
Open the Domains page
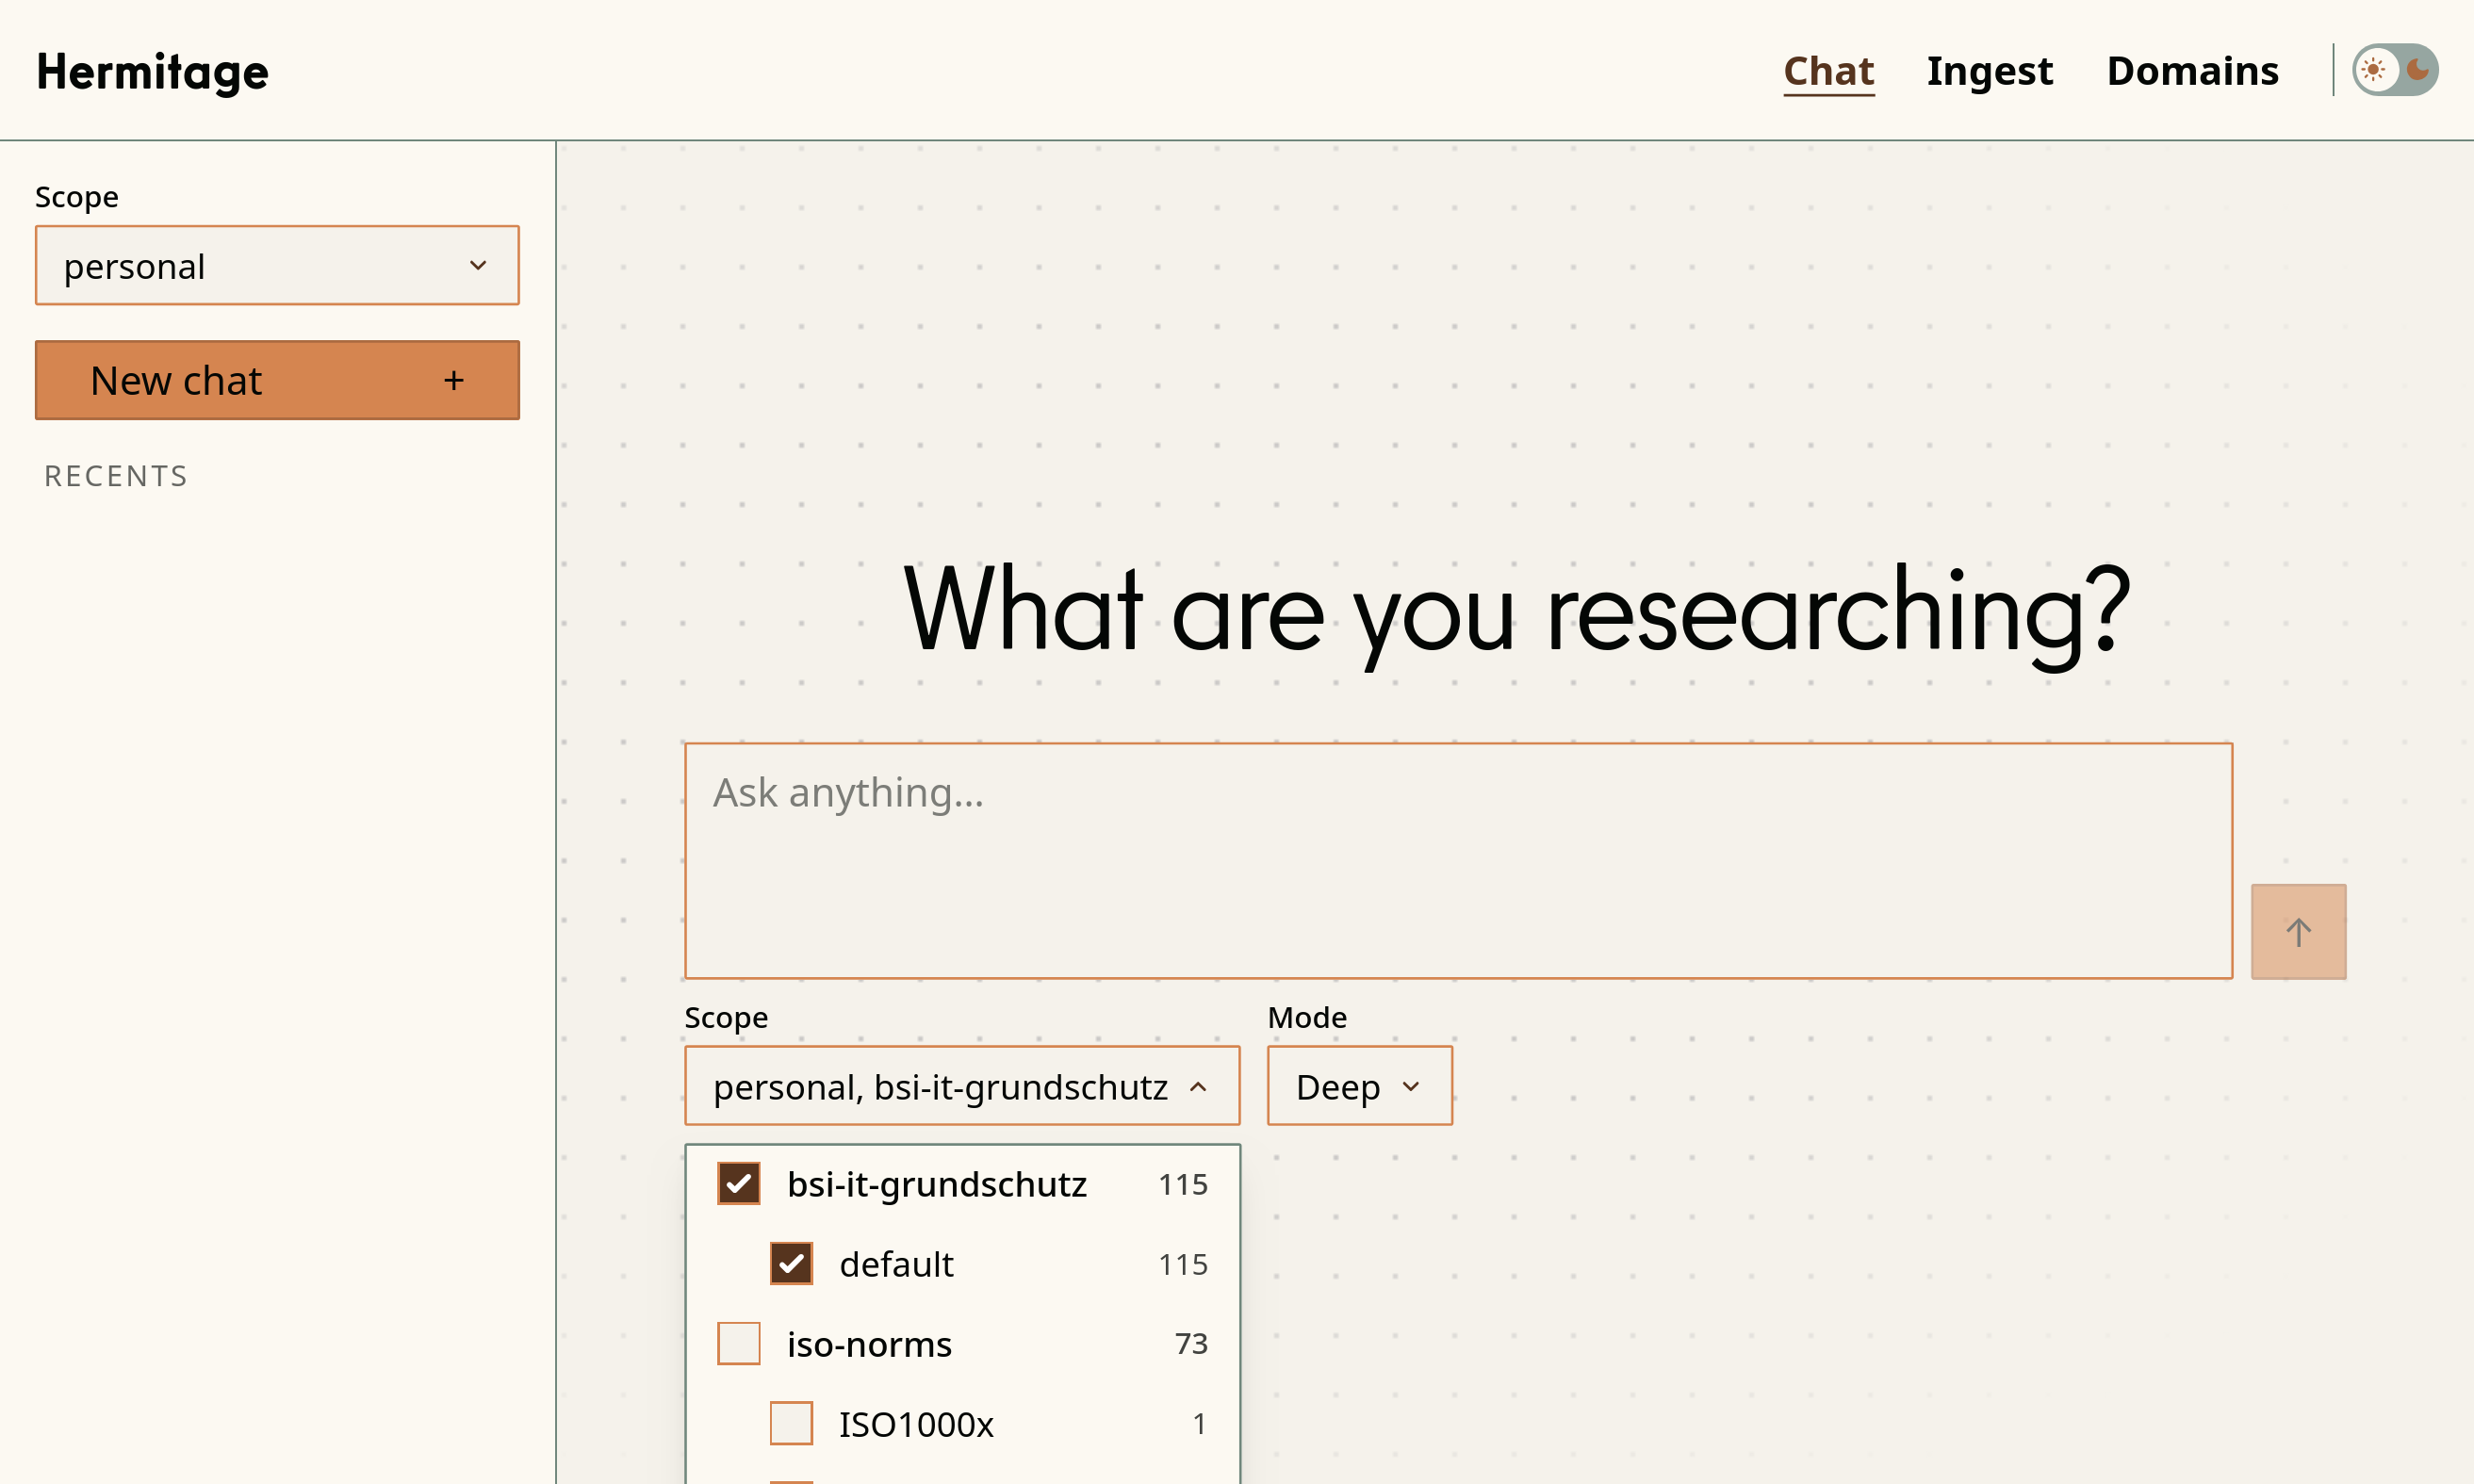[x=2192, y=70]
